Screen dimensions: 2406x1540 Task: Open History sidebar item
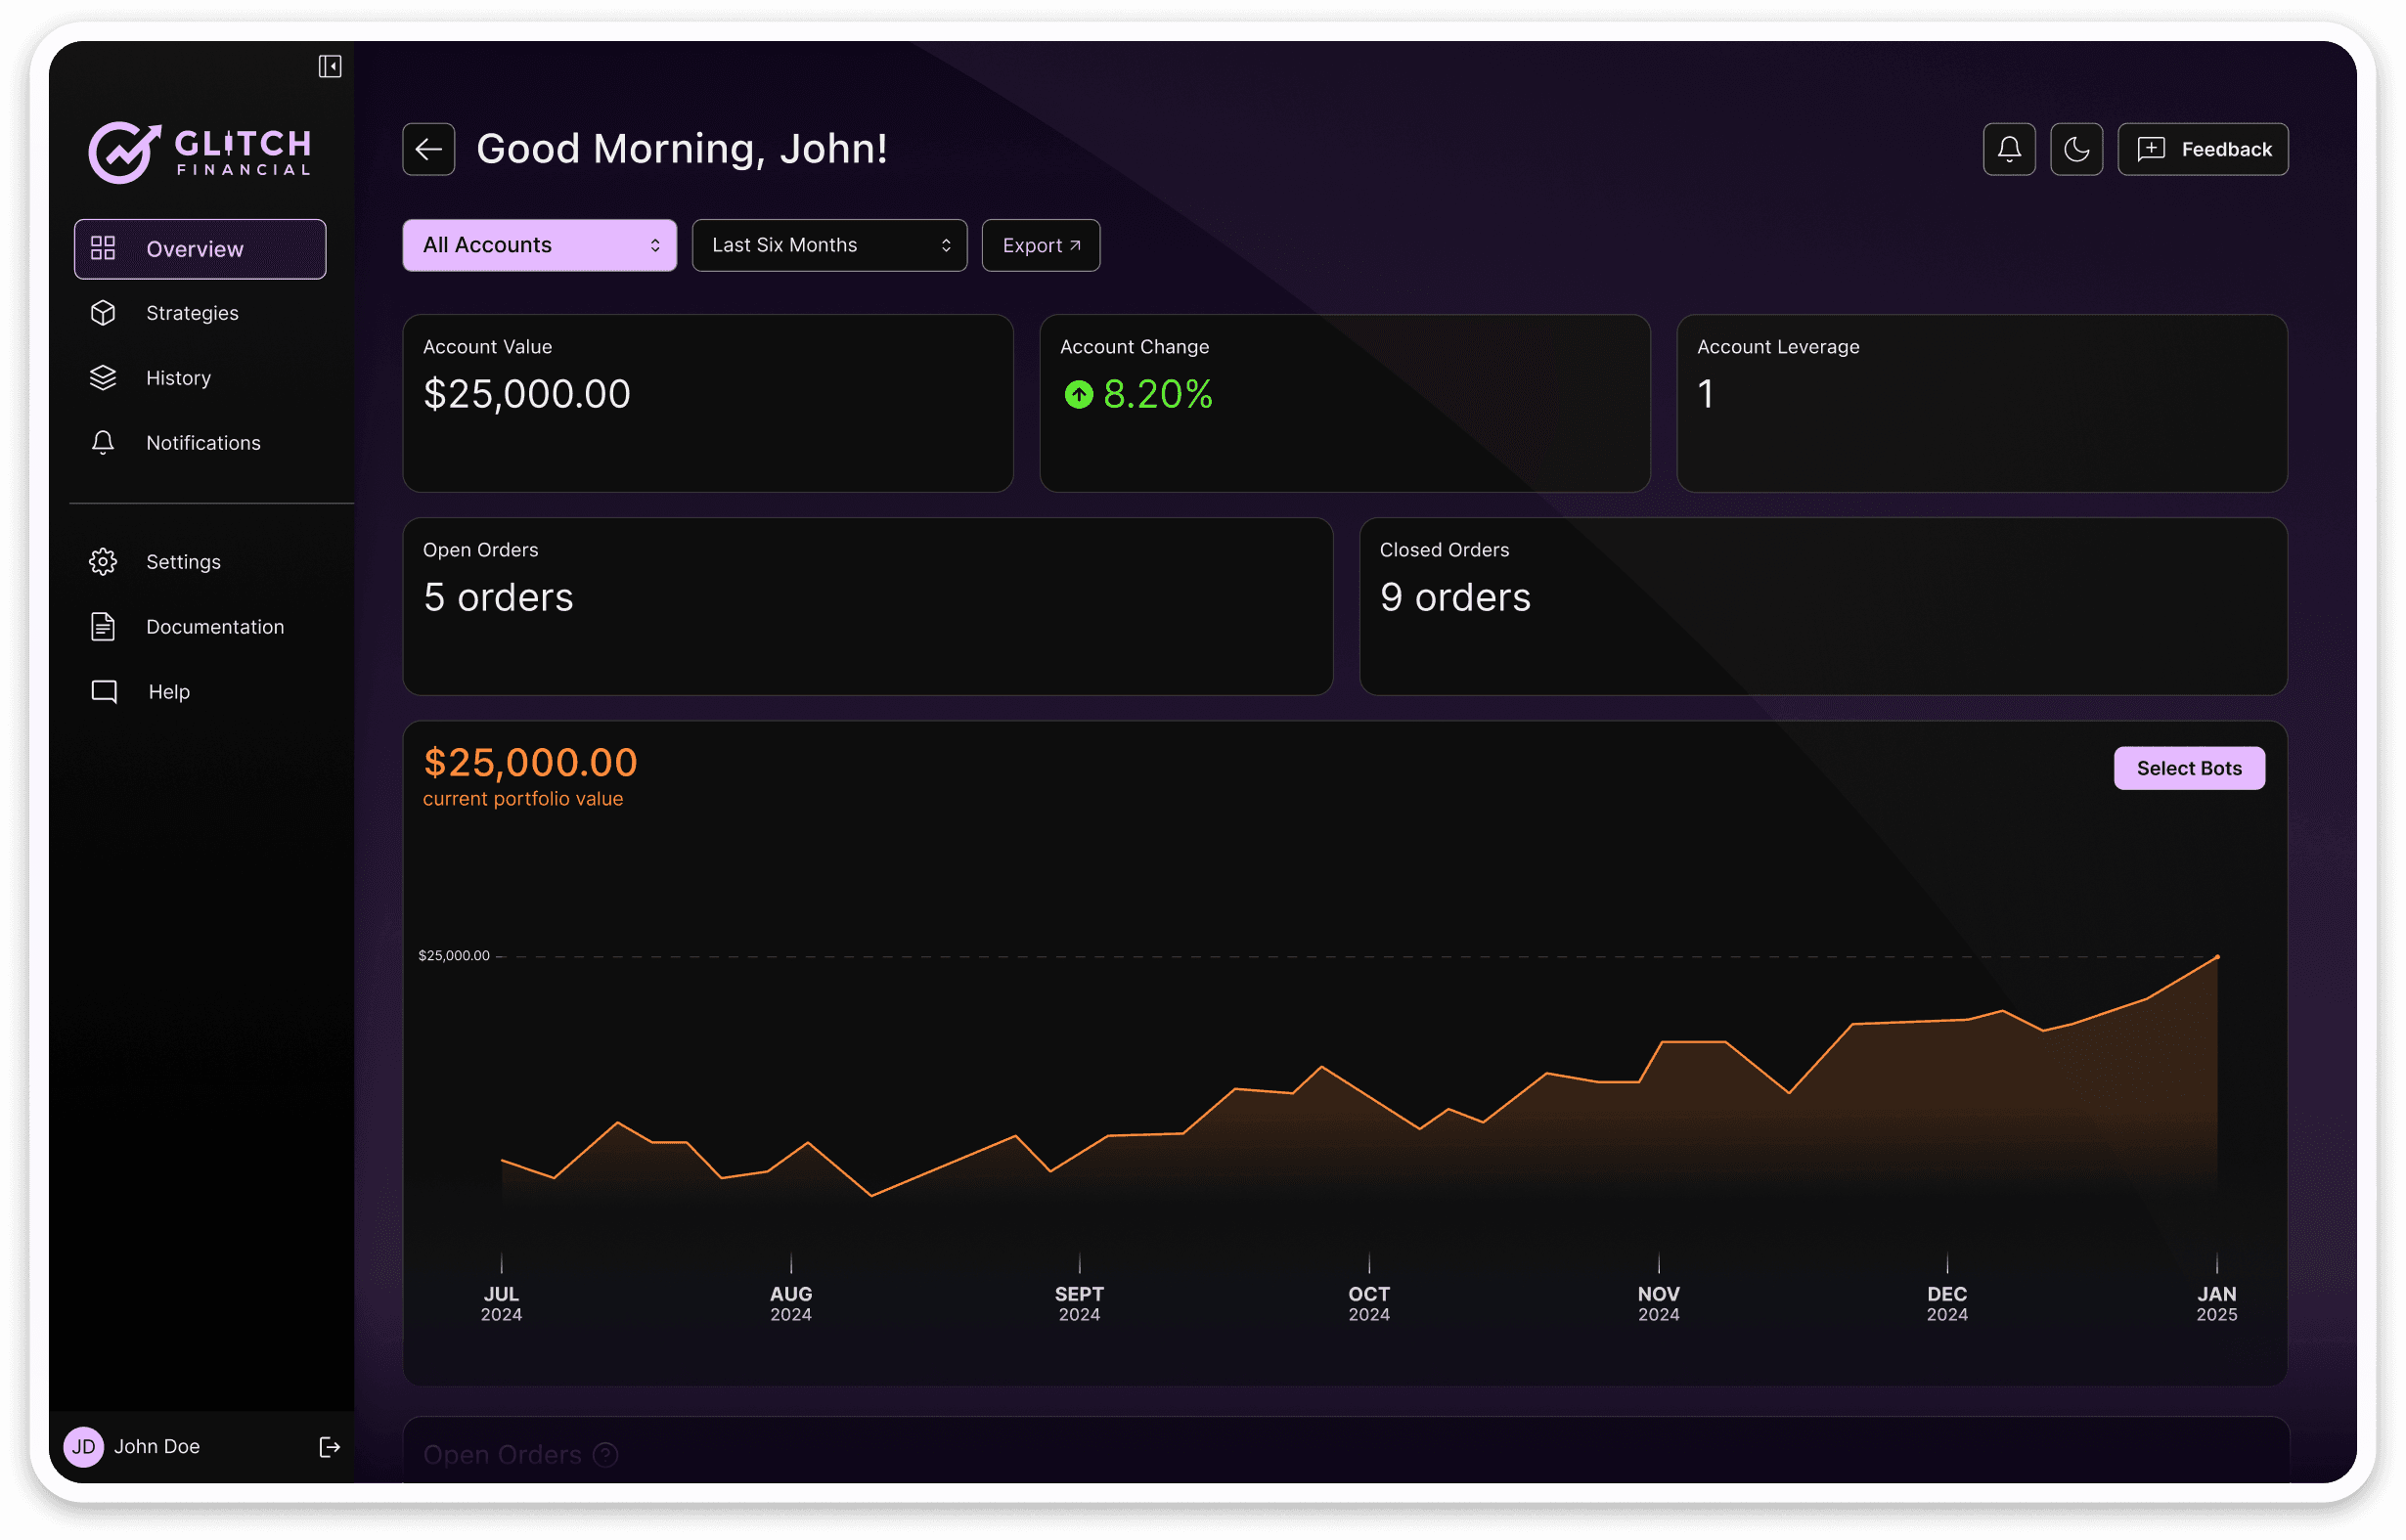178,378
